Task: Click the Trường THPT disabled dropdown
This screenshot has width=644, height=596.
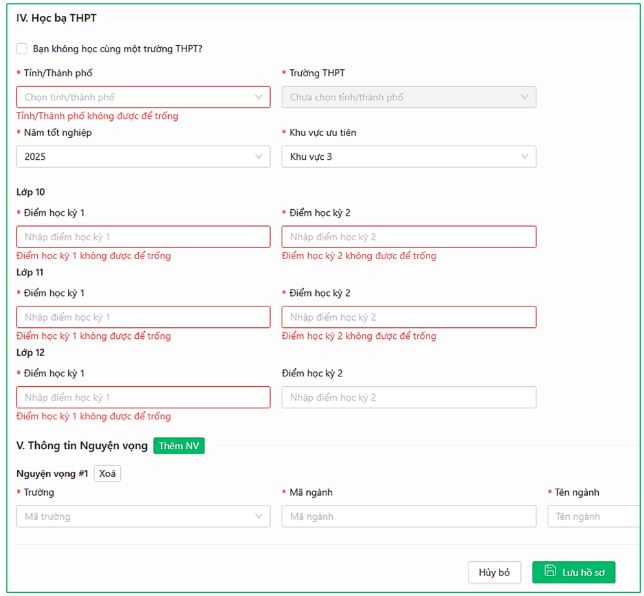Action: pos(408,97)
